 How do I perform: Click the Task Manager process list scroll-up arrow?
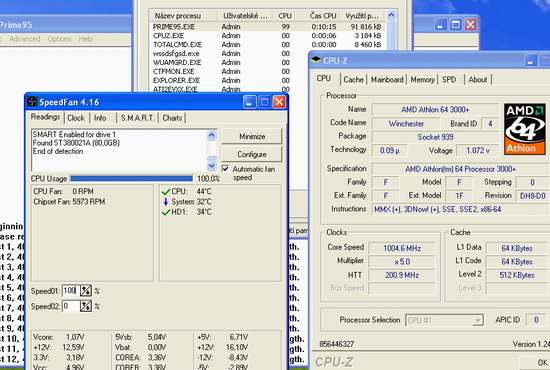click(391, 15)
